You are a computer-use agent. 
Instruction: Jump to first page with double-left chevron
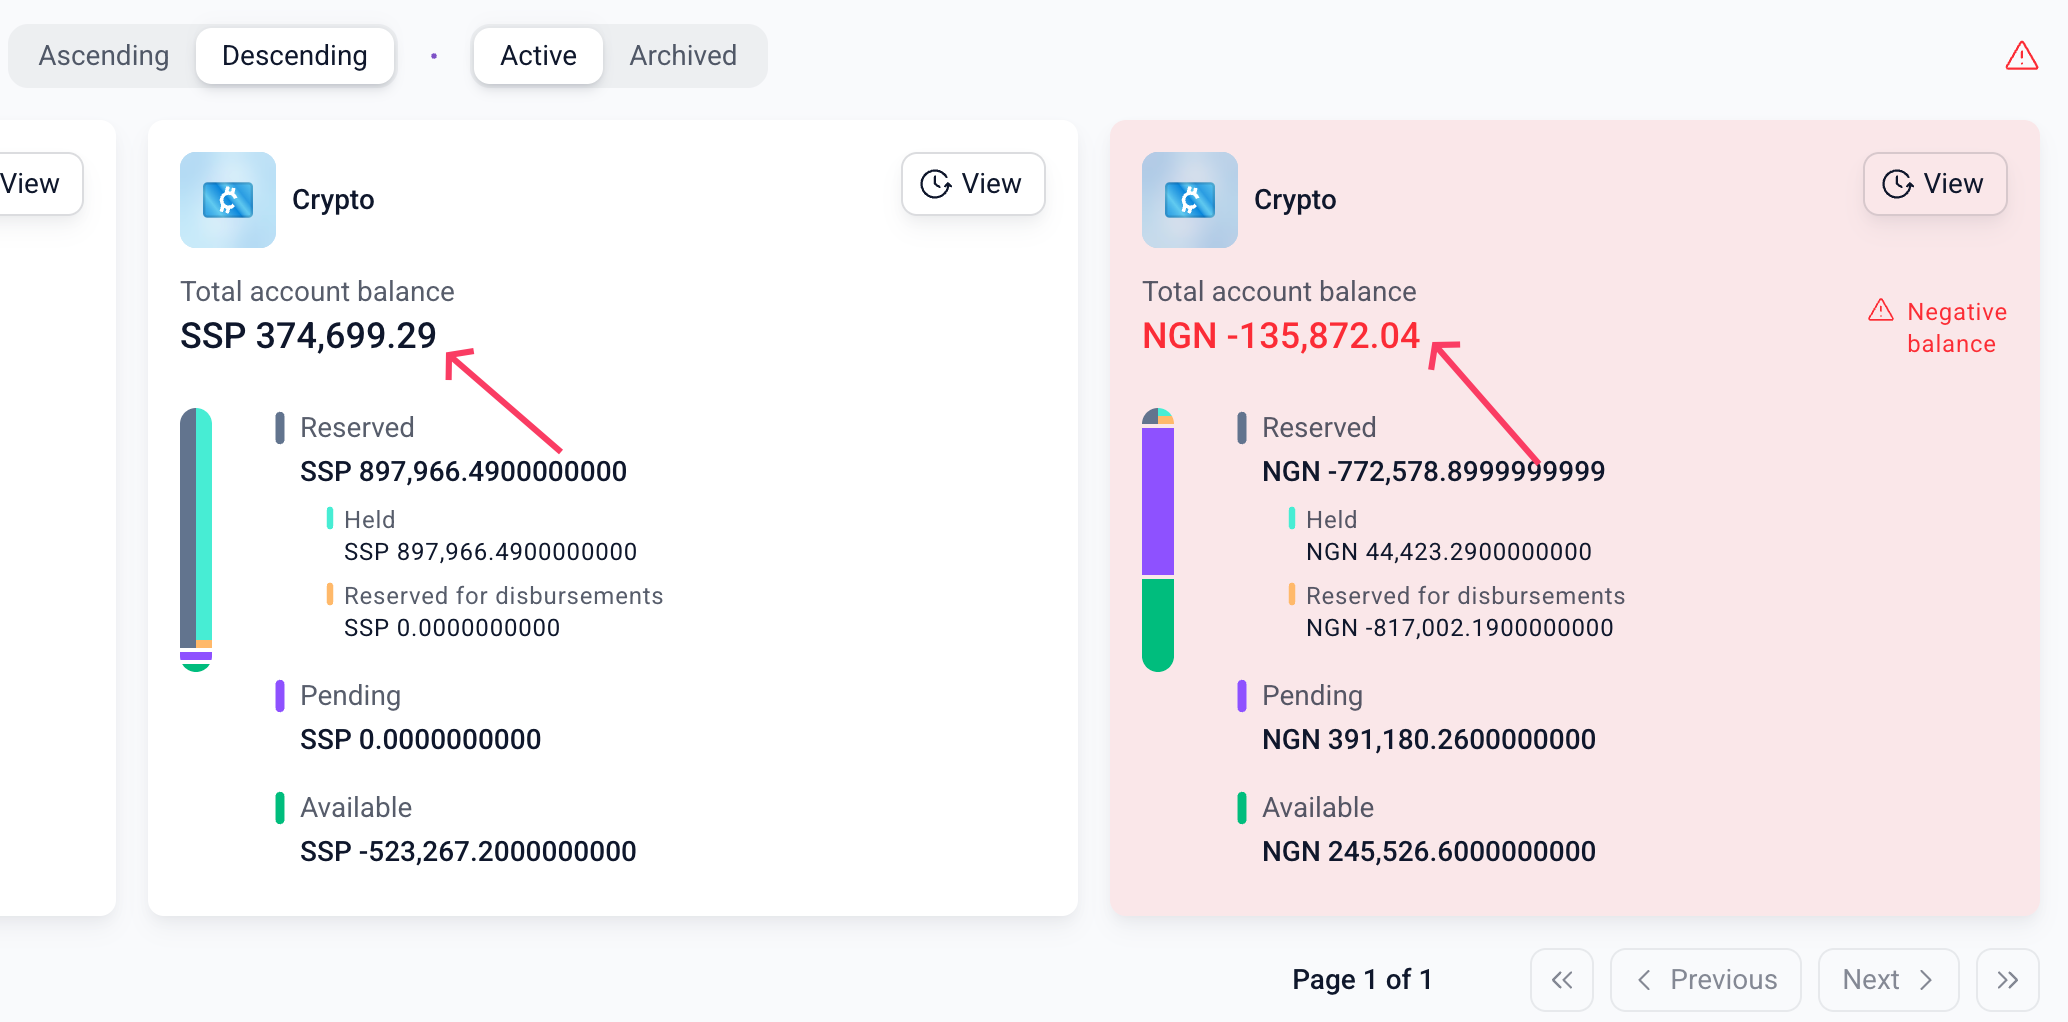[x=1562, y=980]
